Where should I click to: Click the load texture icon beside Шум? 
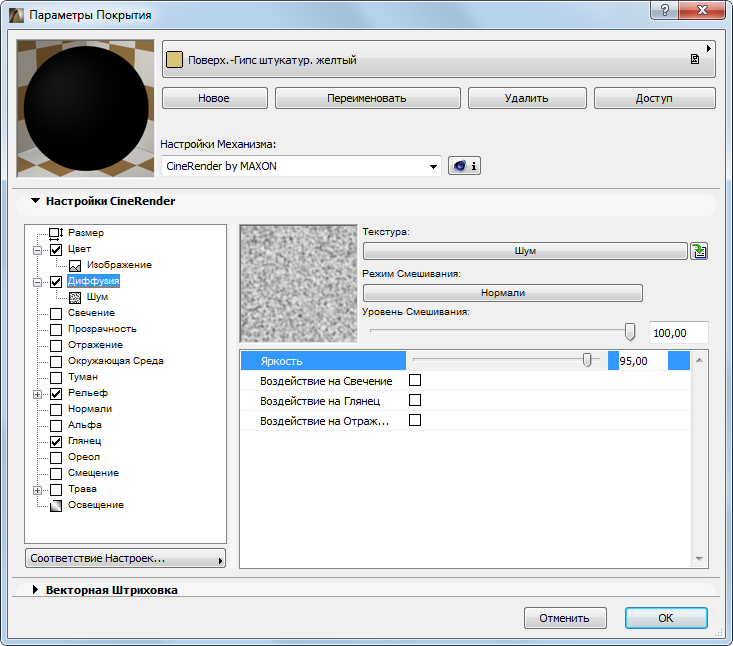click(699, 251)
